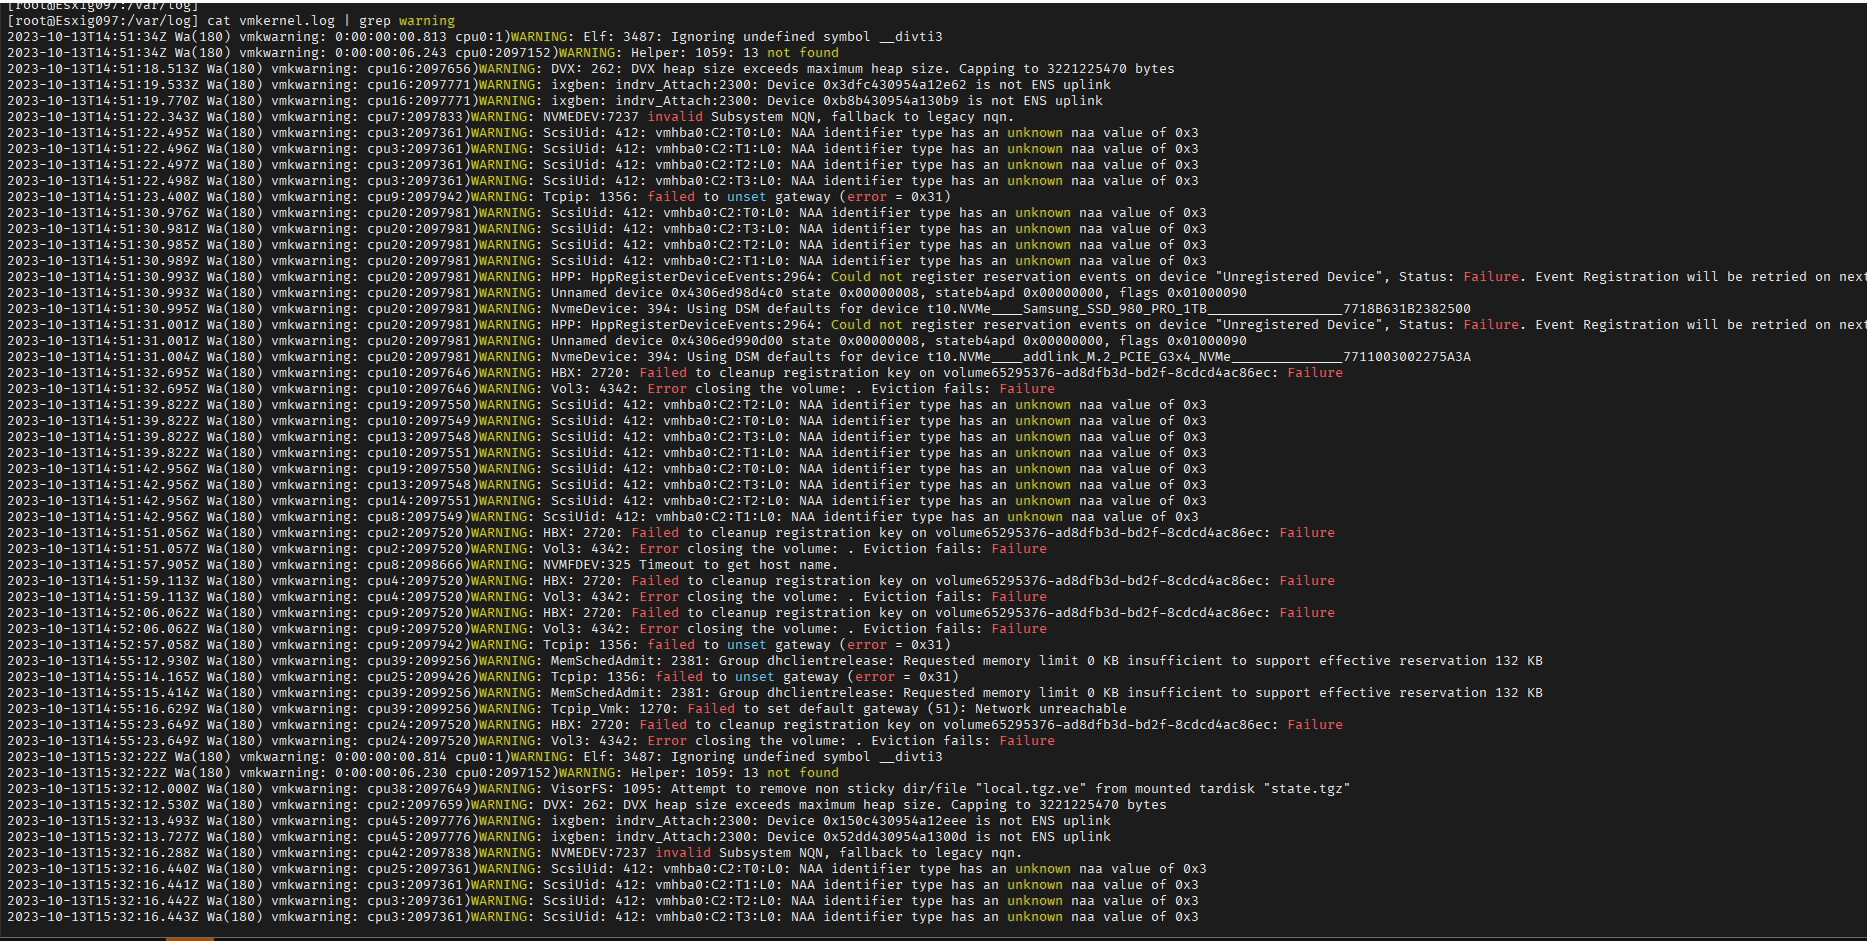Select VisorFS 'local.tgz.ve' non sticky file line
1867x941 pixels.
tap(679, 789)
